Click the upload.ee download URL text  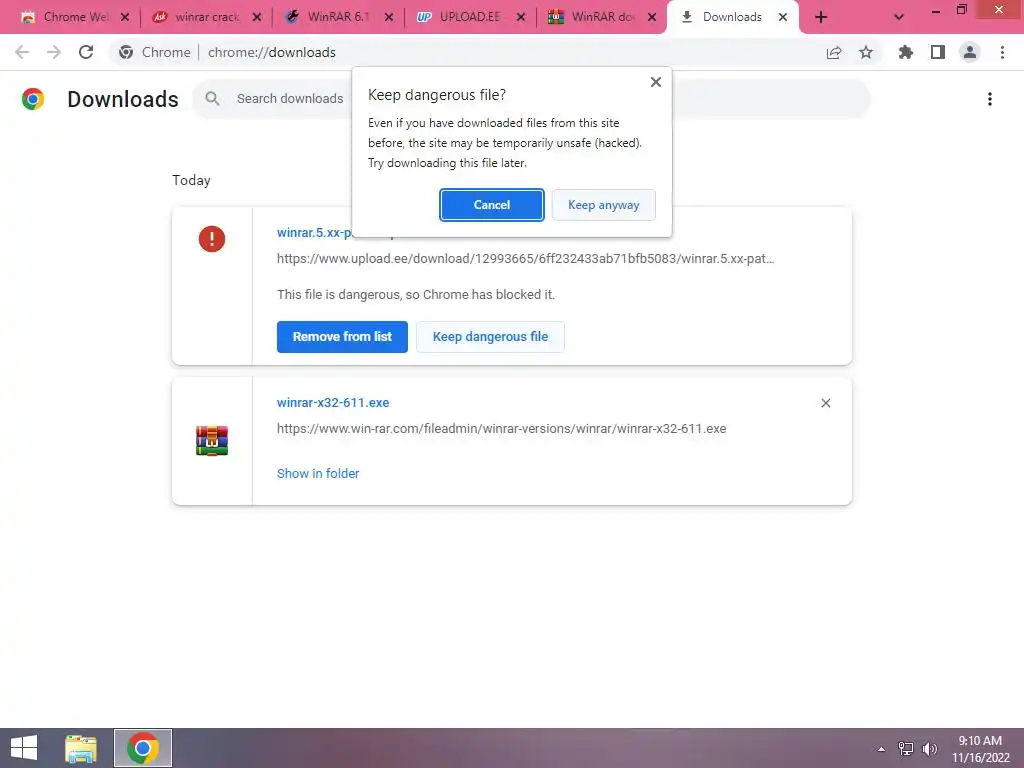tap(526, 259)
